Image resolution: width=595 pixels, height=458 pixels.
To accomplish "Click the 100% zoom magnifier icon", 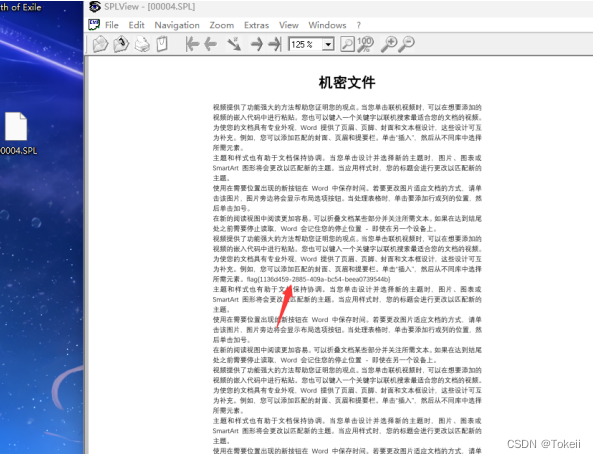I will click(365, 44).
